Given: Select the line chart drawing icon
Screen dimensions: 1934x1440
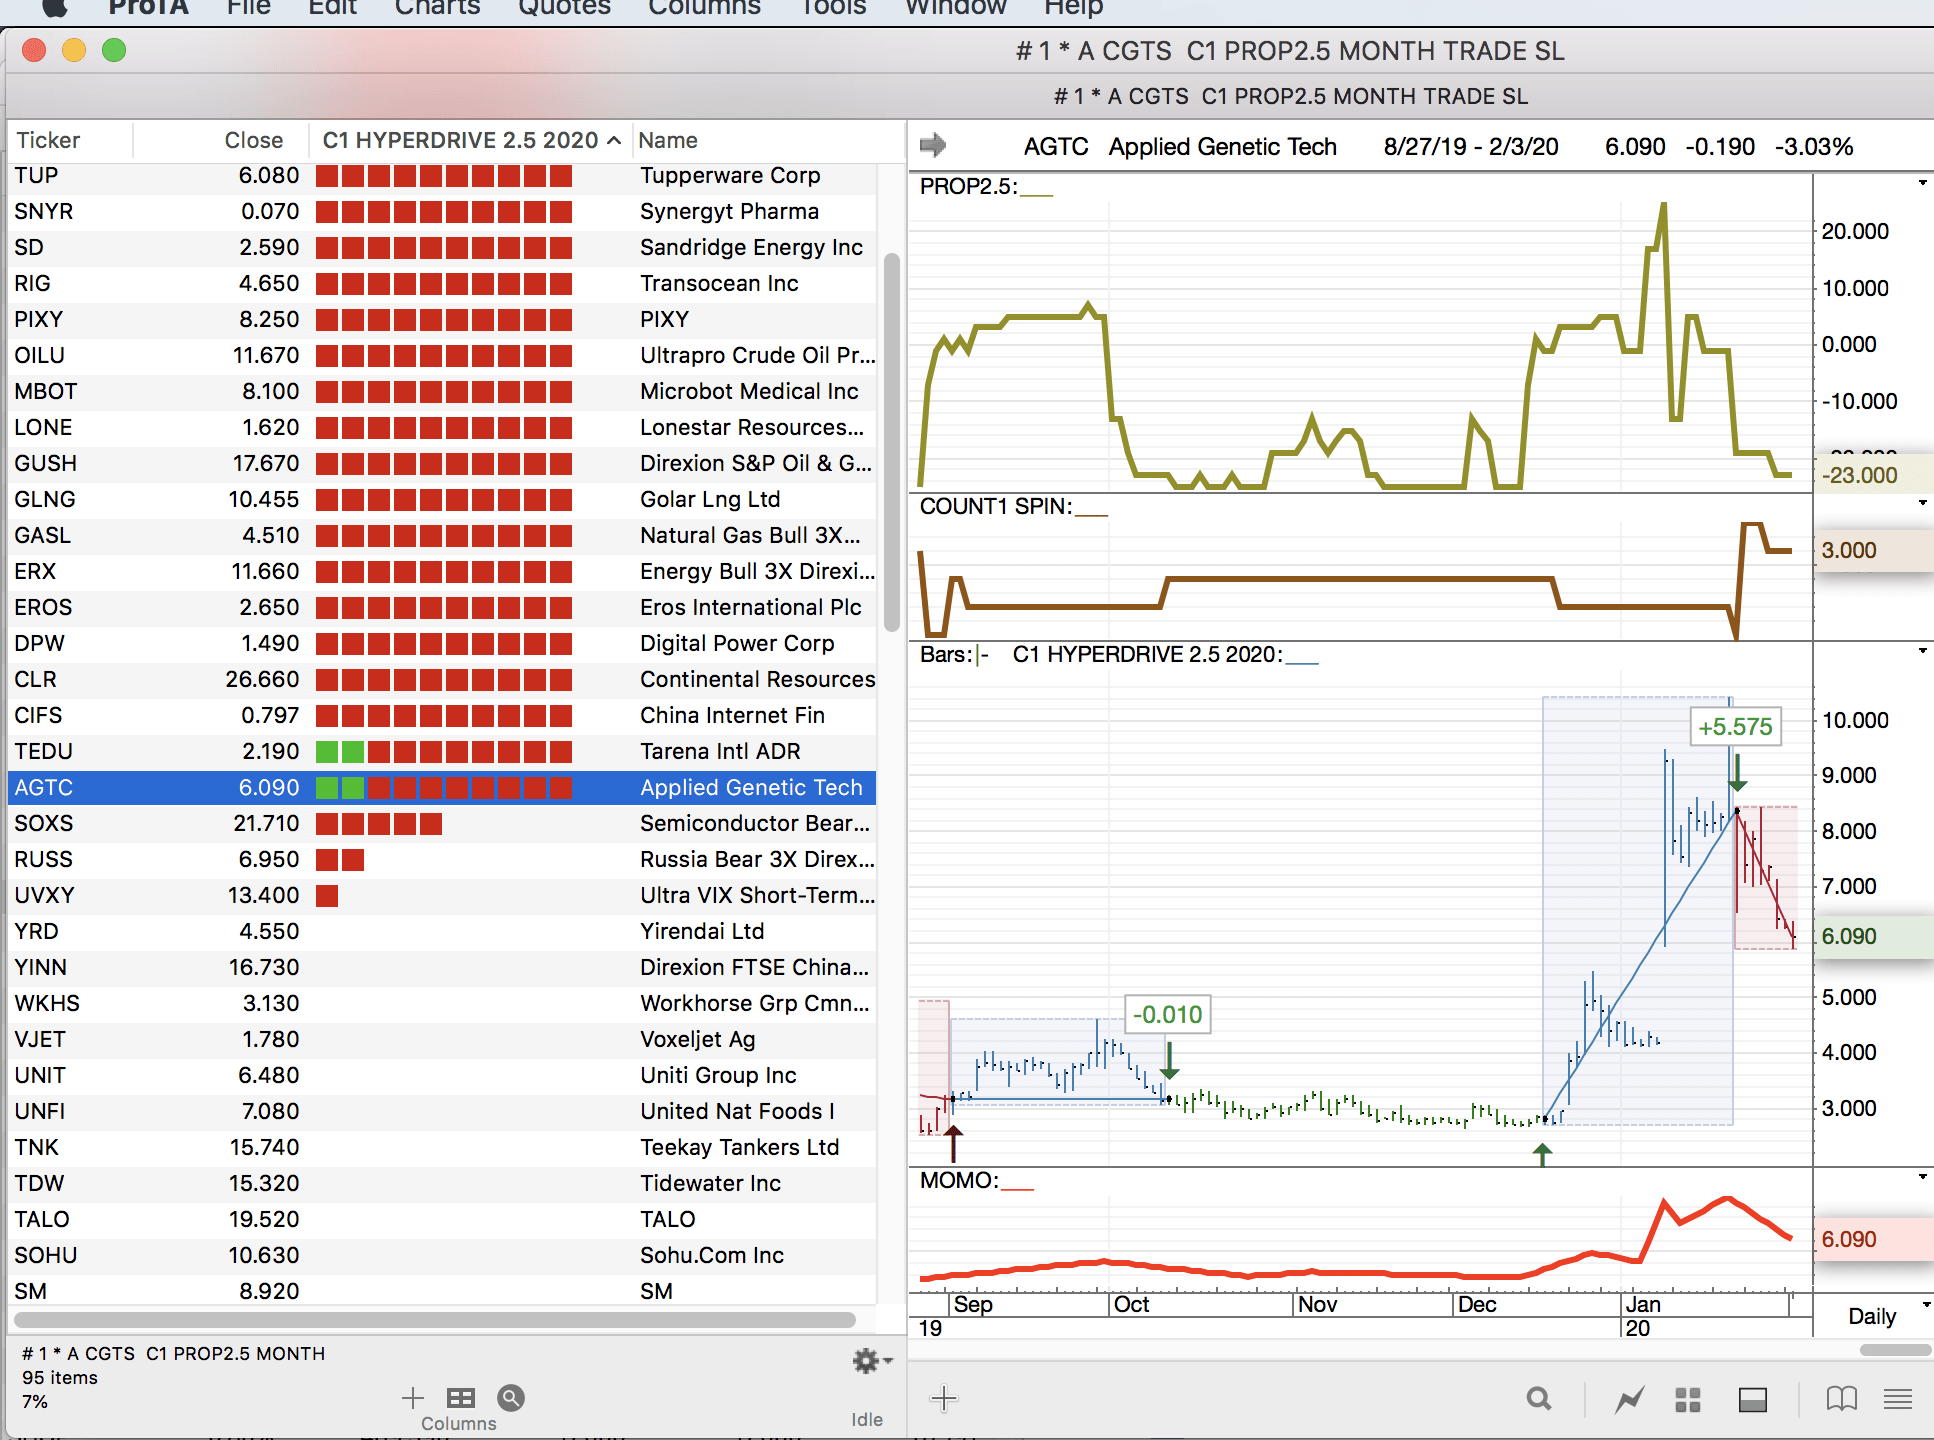Looking at the screenshot, I should point(1629,1399).
